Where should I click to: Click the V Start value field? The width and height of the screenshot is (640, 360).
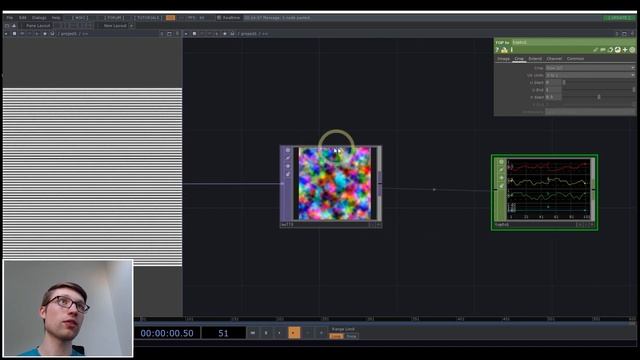(x=553, y=97)
